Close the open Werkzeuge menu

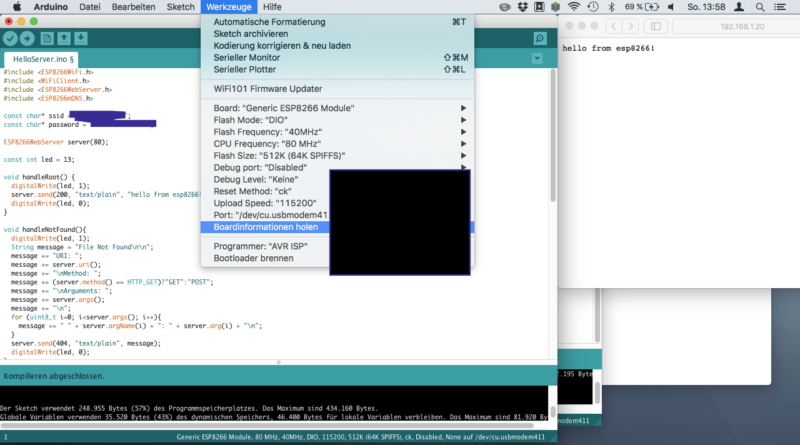click(x=229, y=7)
